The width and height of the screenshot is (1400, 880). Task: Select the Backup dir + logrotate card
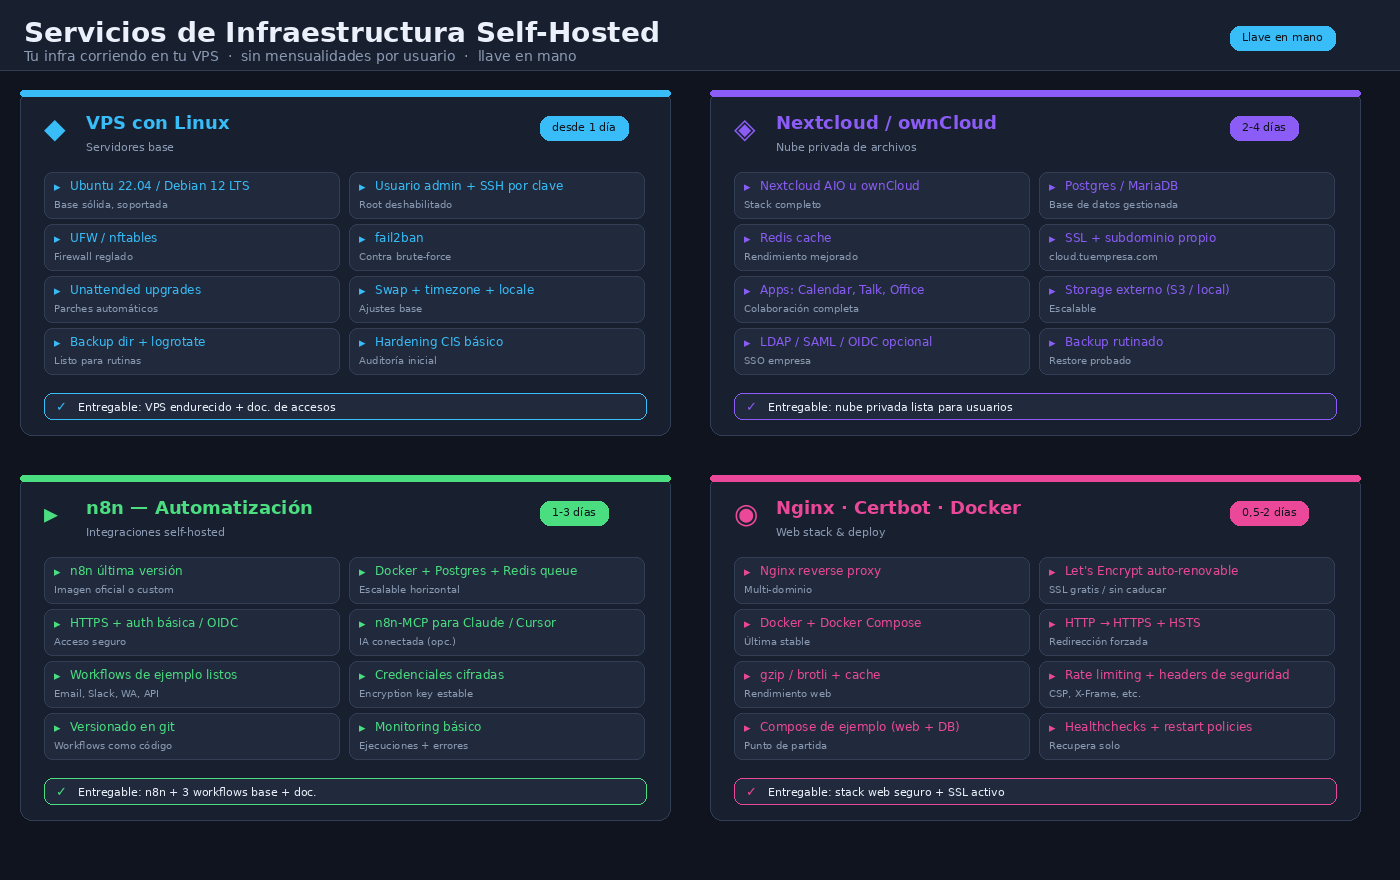192,351
